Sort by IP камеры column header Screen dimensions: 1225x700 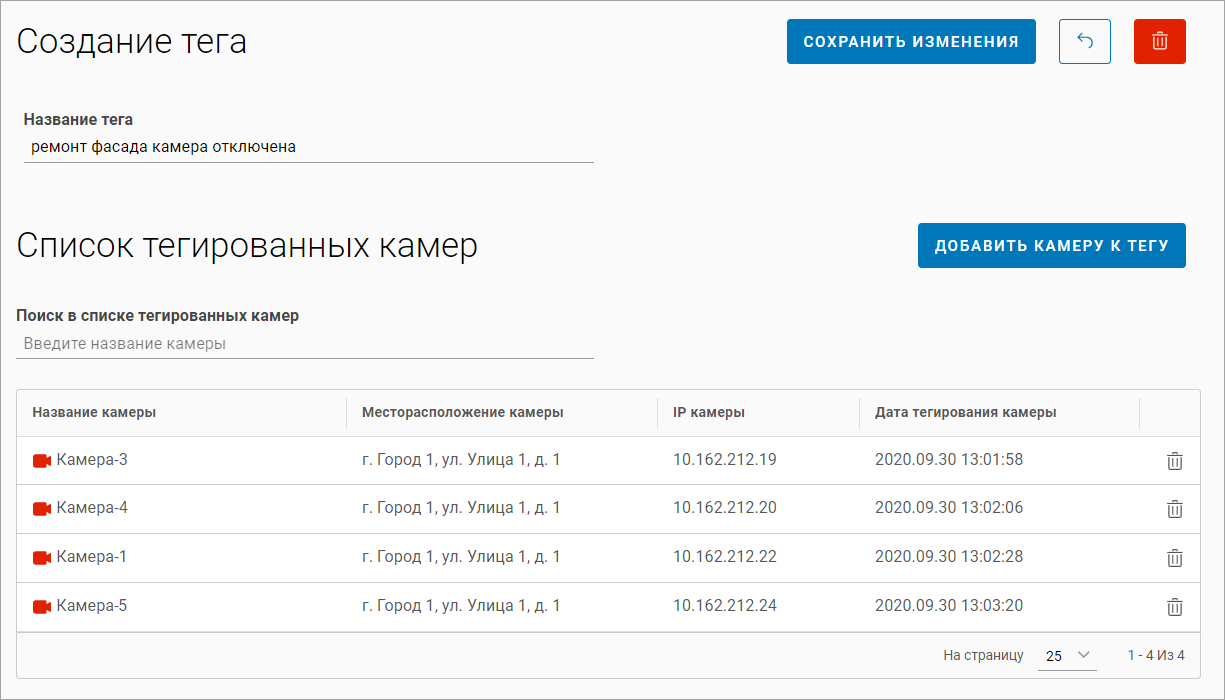pos(708,412)
